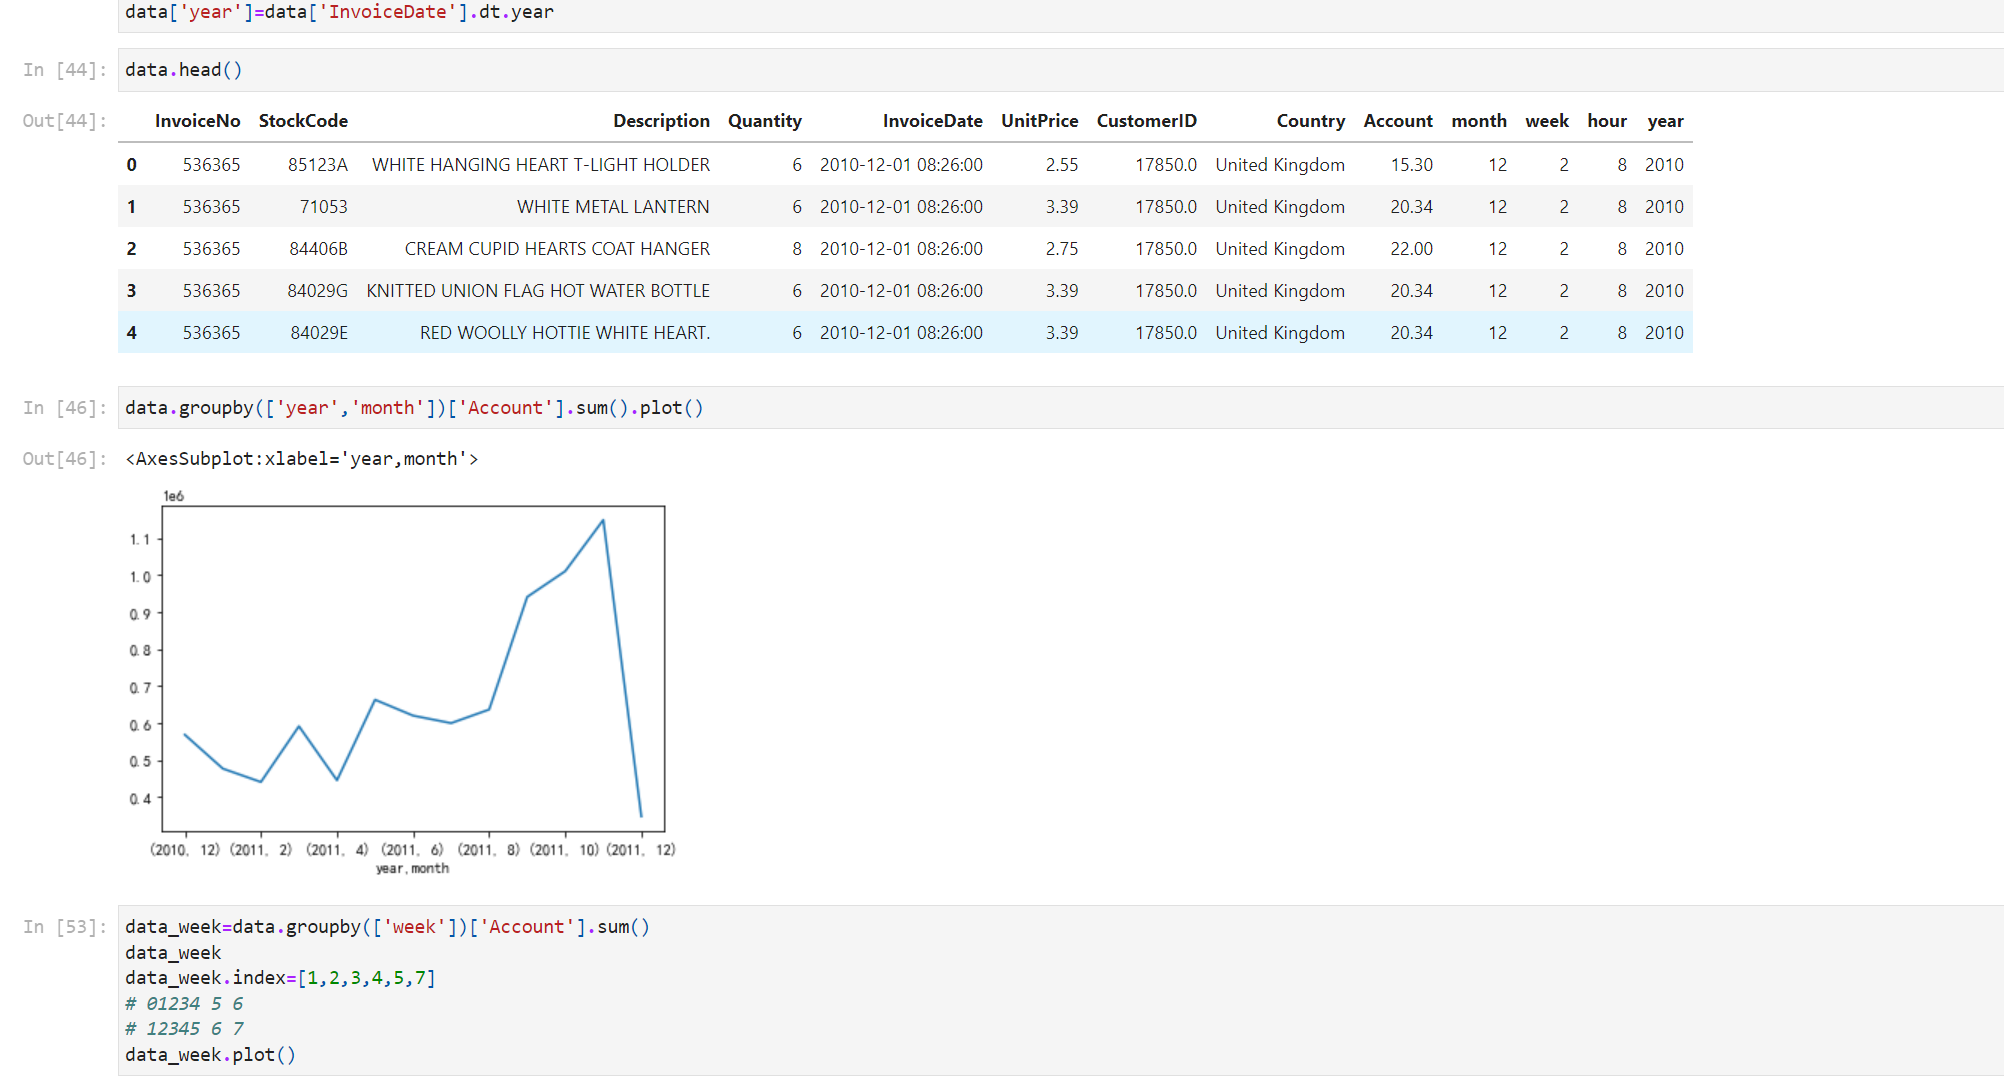Click the week column header
The height and width of the screenshot is (1081, 2004).
coord(1546,121)
